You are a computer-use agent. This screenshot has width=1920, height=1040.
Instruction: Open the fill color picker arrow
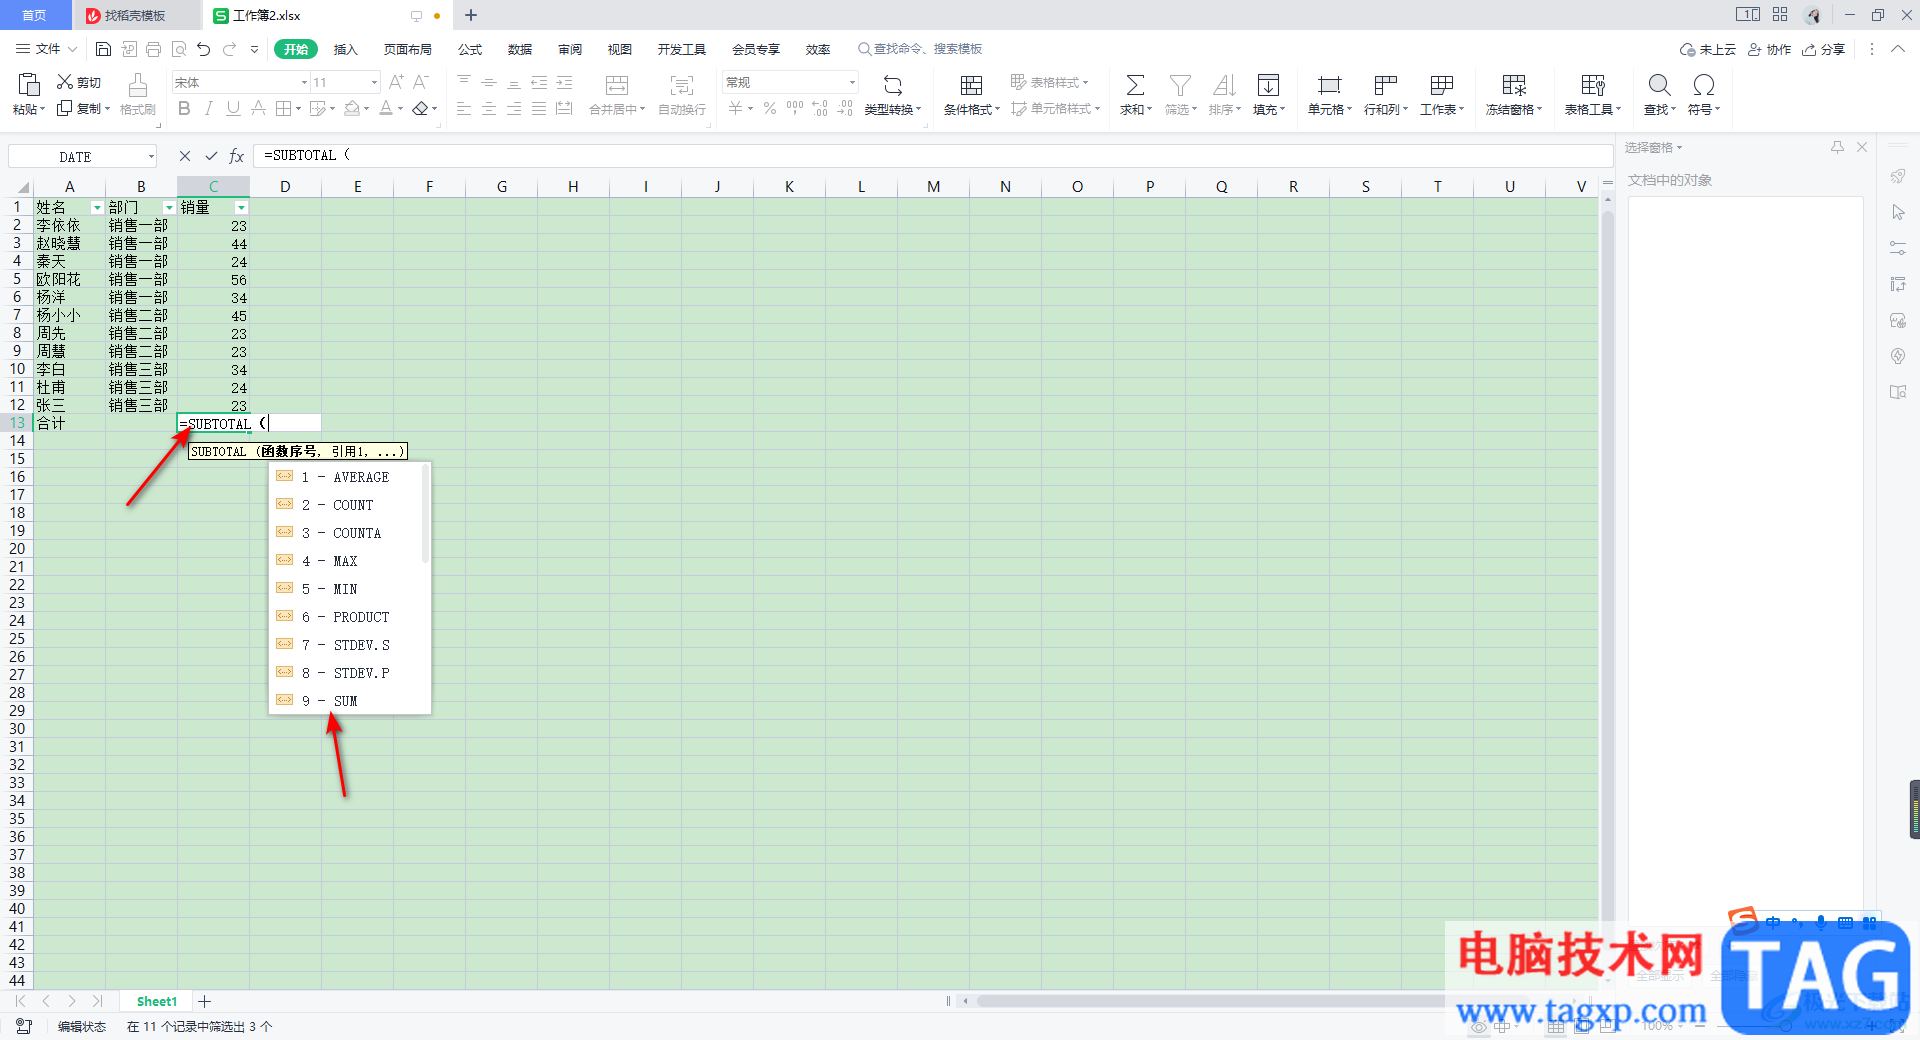(x=366, y=108)
